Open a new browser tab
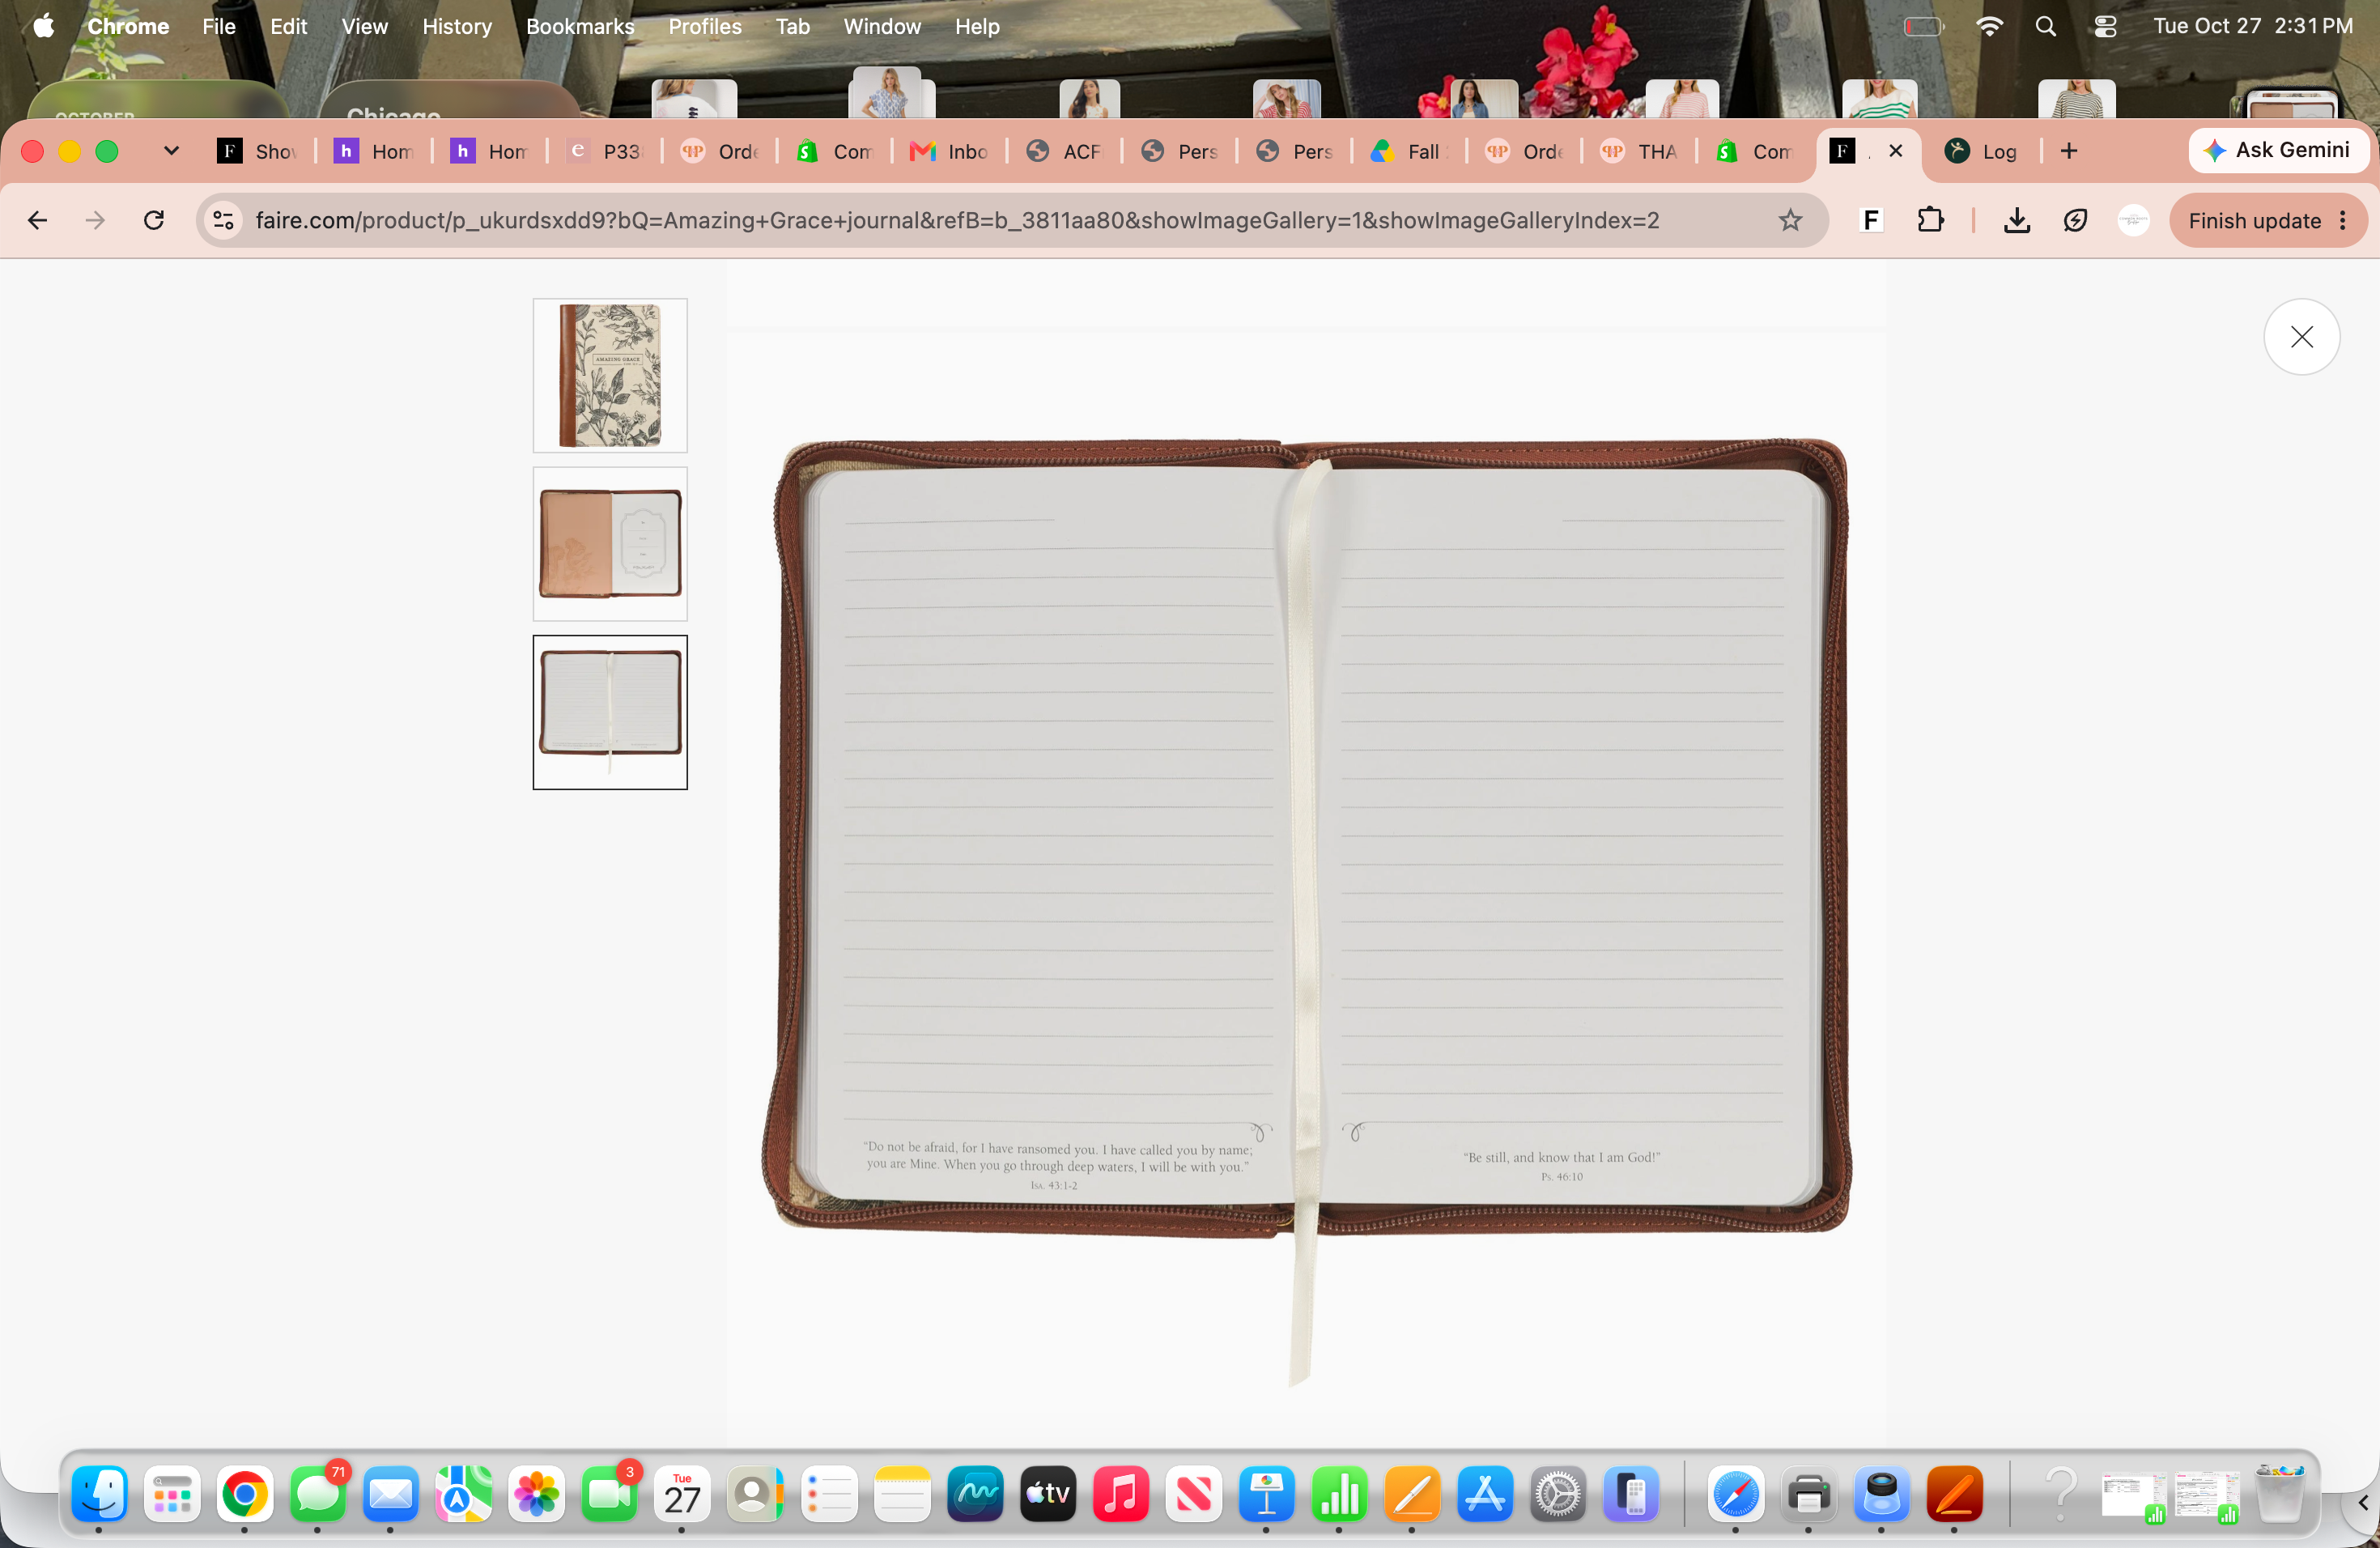2380x1548 pixels. pos(2069,151)
